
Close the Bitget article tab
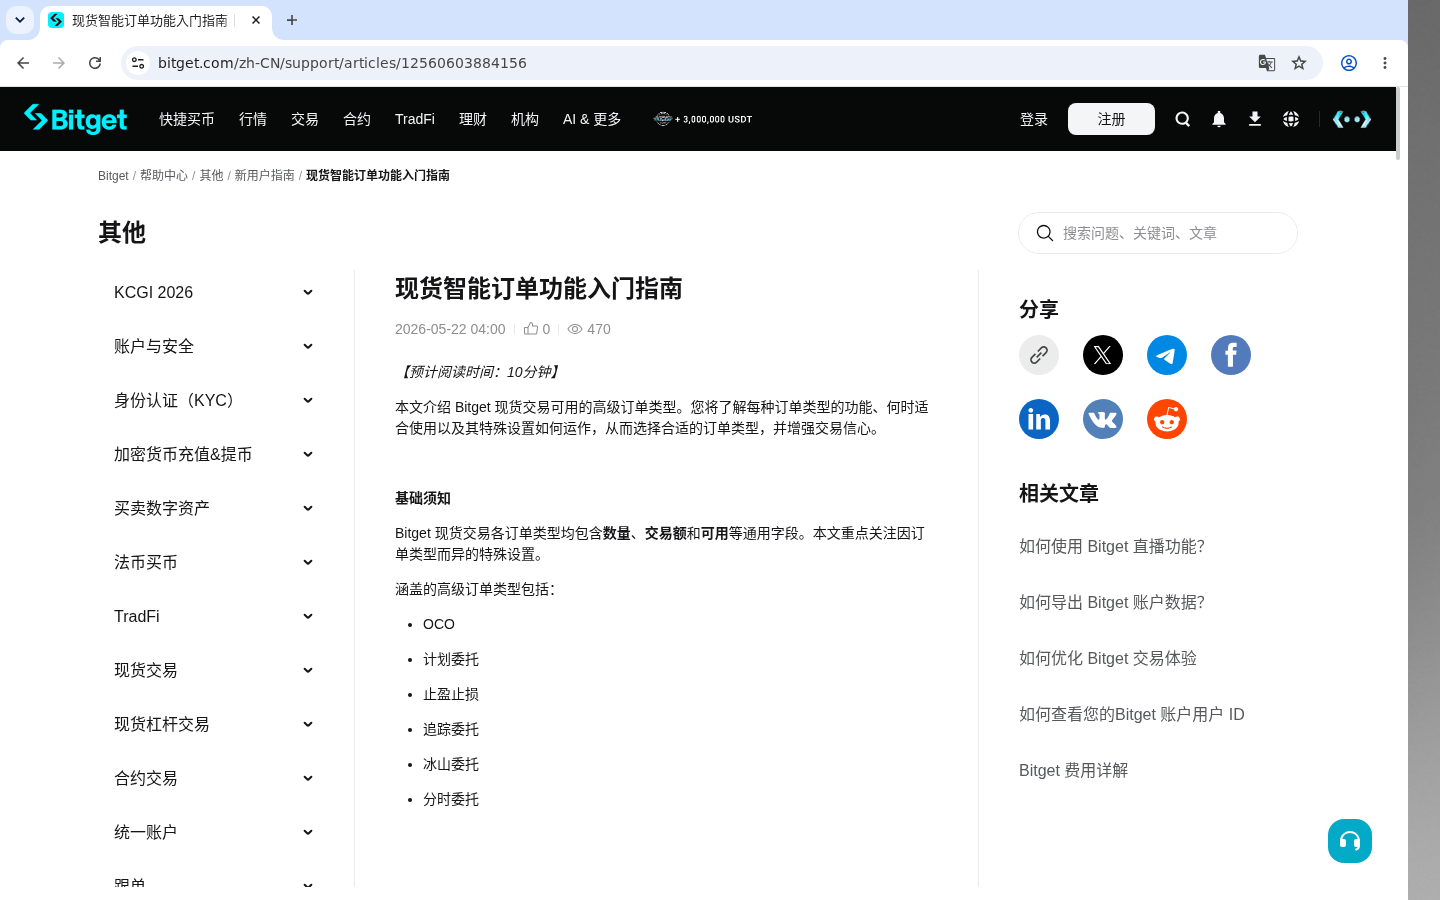coord(256,20)
